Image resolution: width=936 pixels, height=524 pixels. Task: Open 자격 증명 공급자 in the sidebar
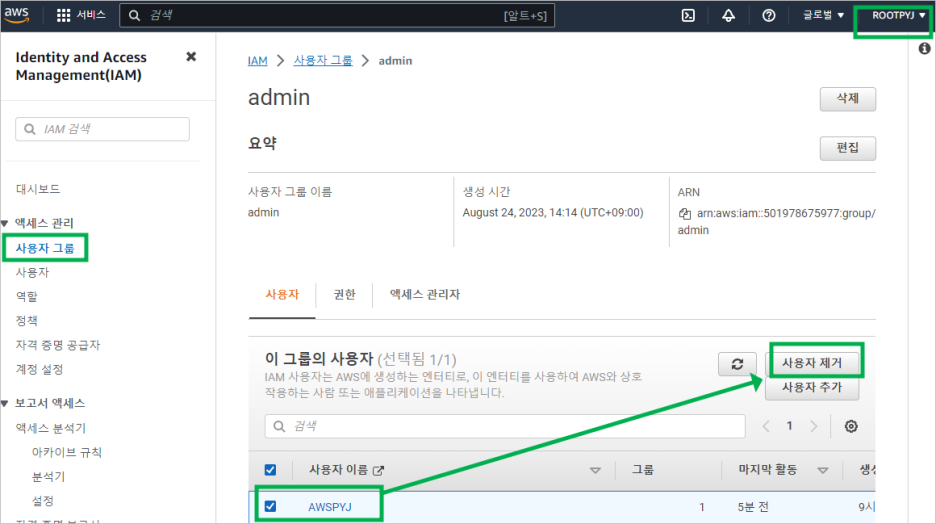click(x=57, y=345)
